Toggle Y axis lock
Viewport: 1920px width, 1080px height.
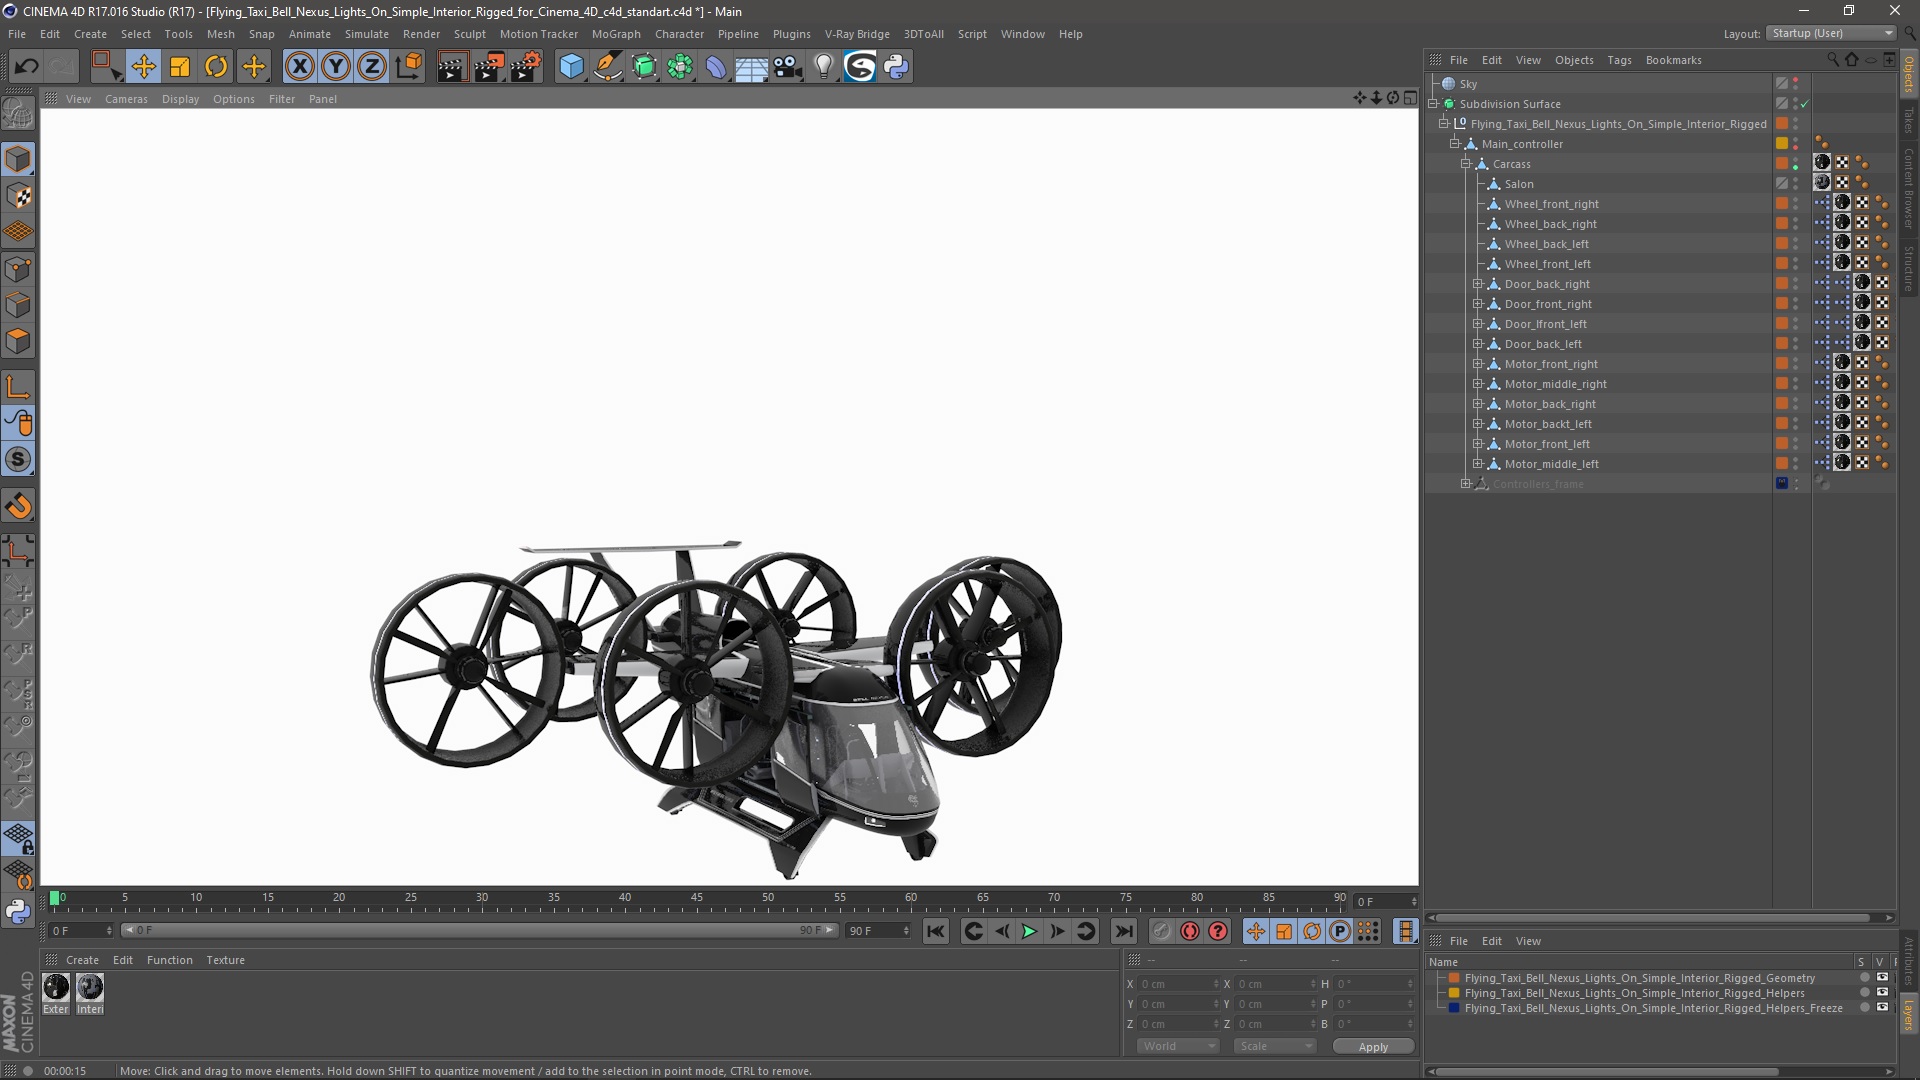click(x=336, y=67)
